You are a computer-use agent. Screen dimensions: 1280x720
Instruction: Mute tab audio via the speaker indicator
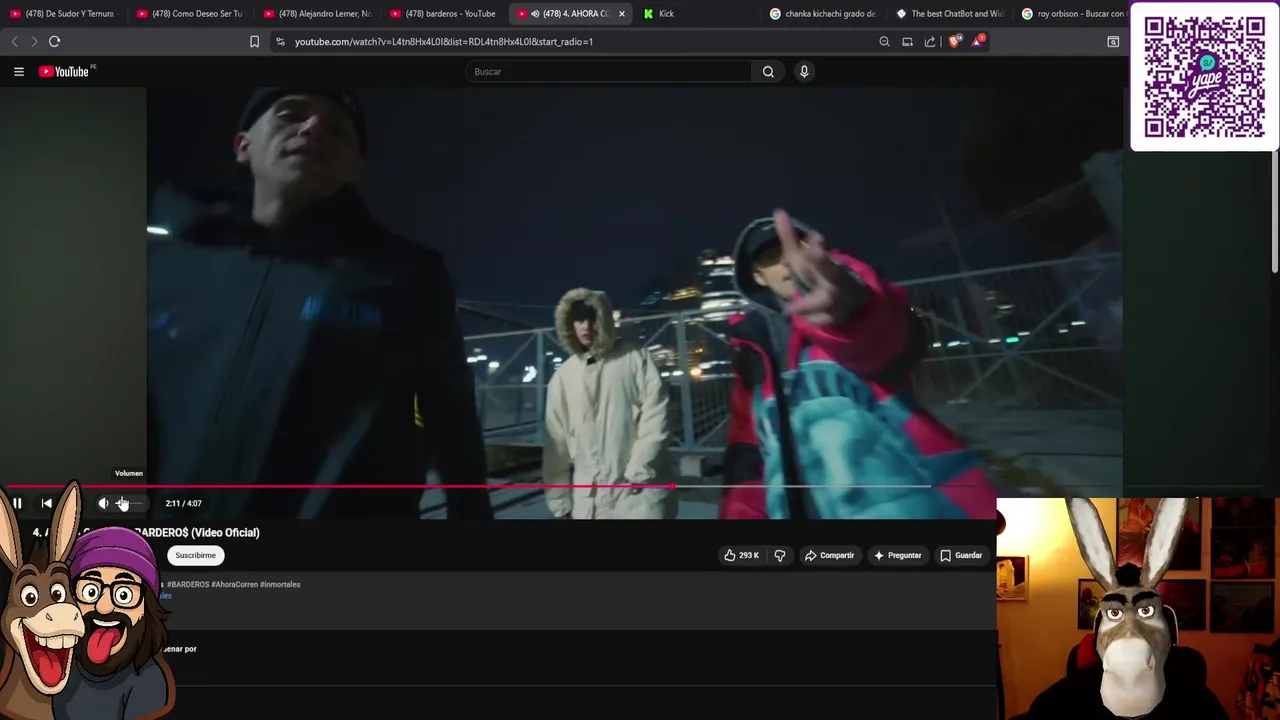[x=536, y=14]
